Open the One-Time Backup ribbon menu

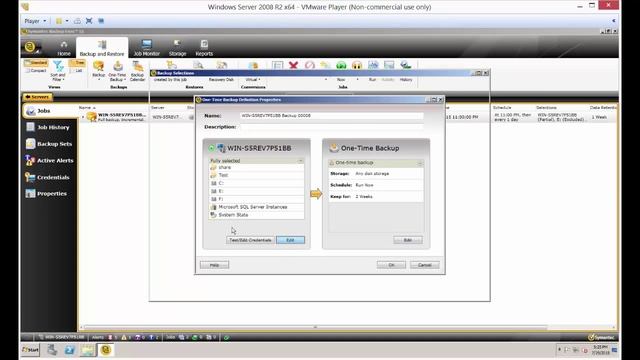(x=117, y=71)
